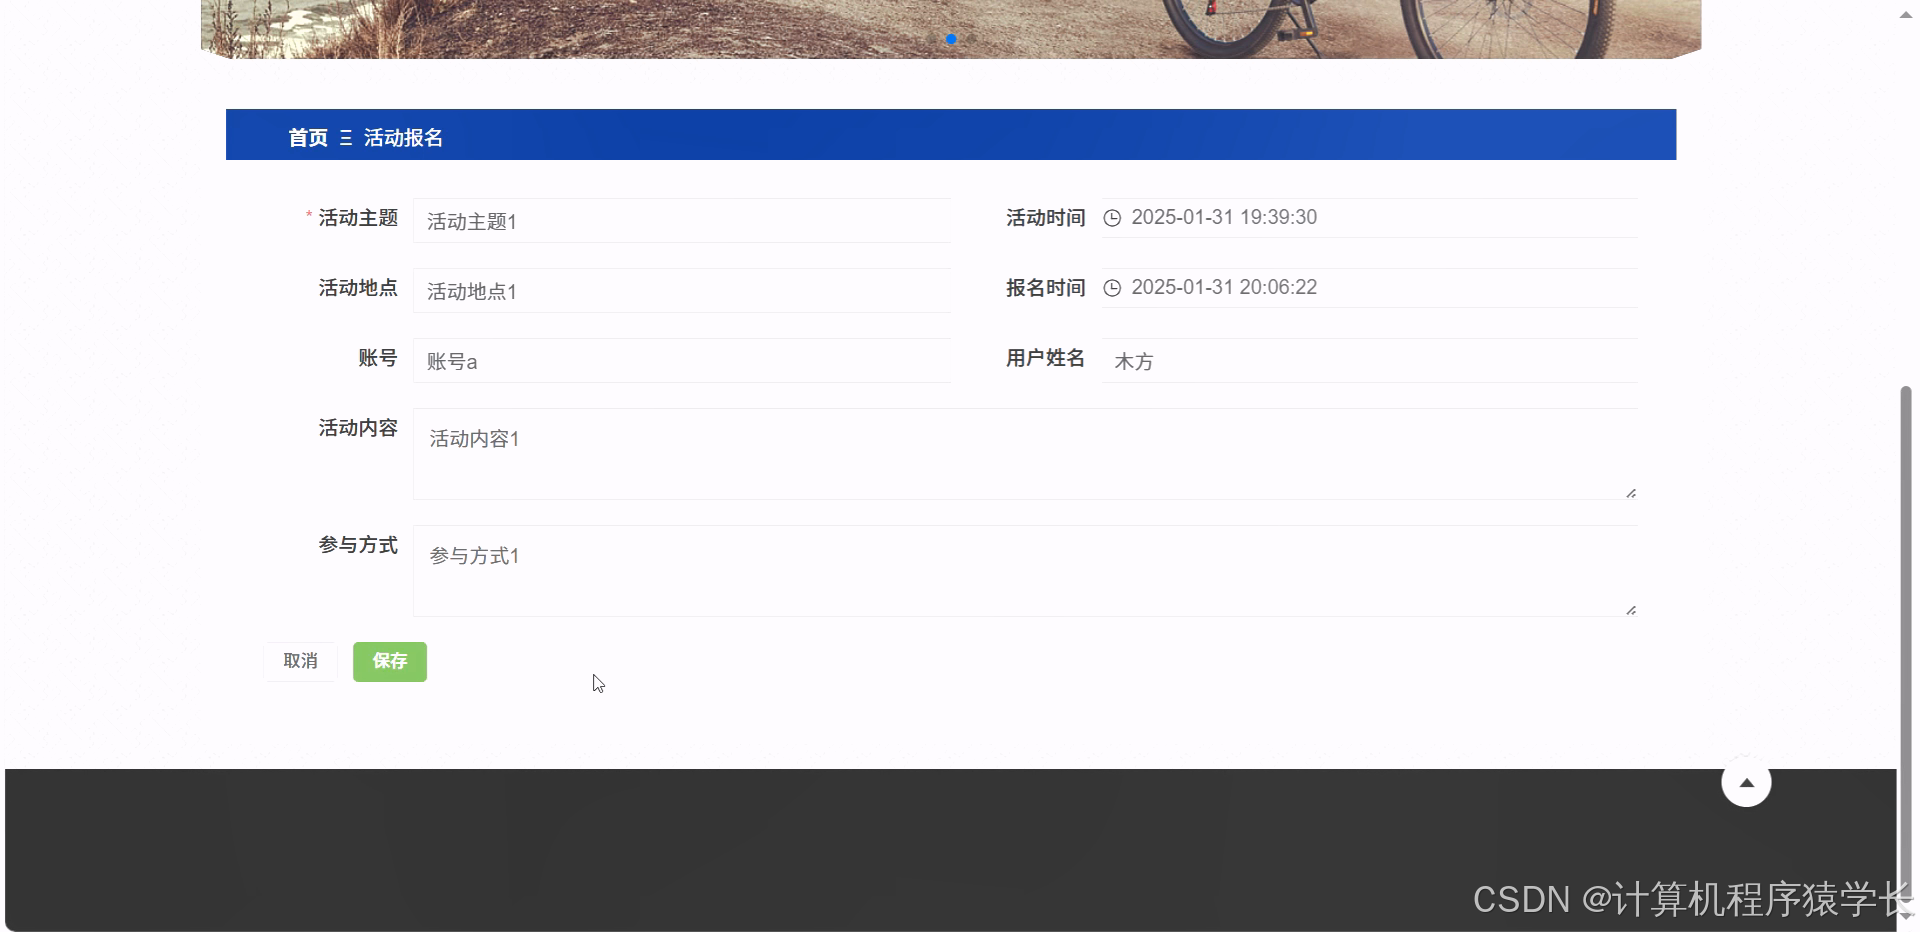This screenshot has height=932, width=1920.
Task: Select the active blue carousel dot
Action: 951,39
